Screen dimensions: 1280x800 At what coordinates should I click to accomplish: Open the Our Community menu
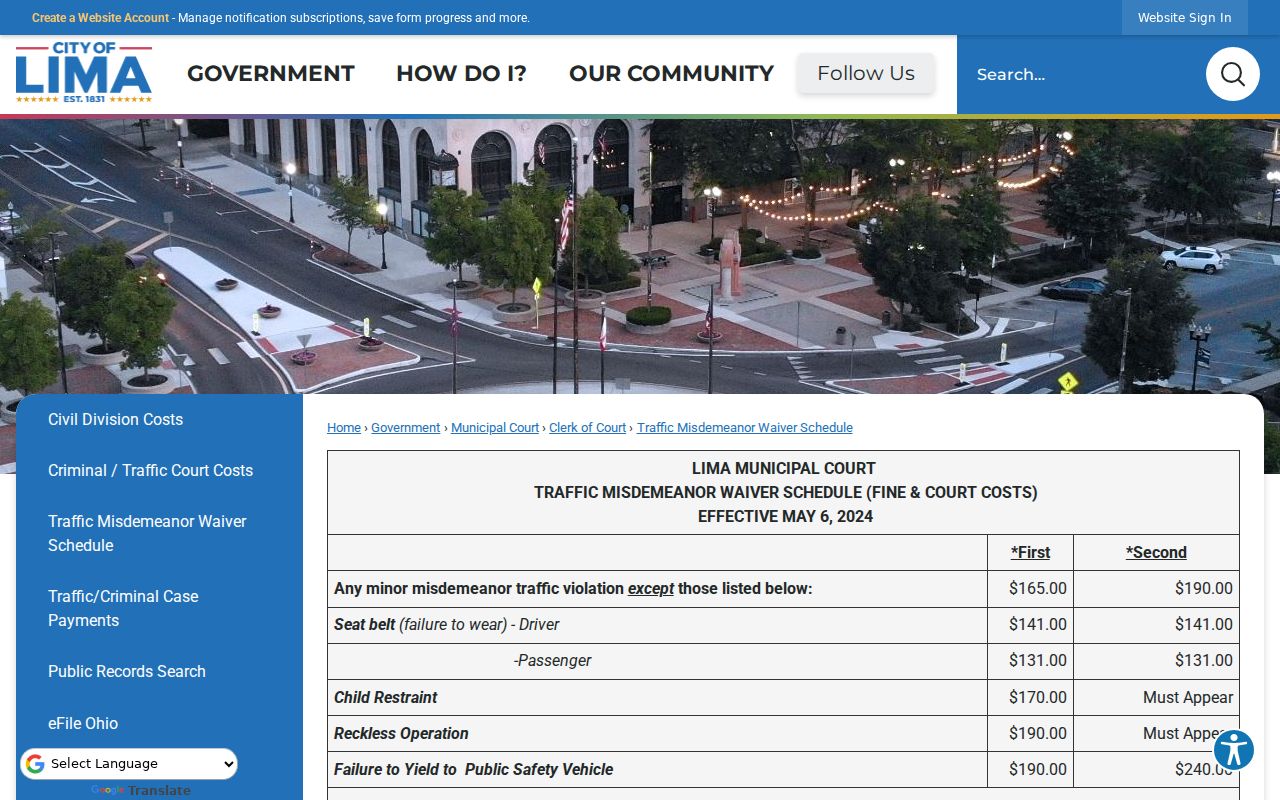click(x=671, y=74)
